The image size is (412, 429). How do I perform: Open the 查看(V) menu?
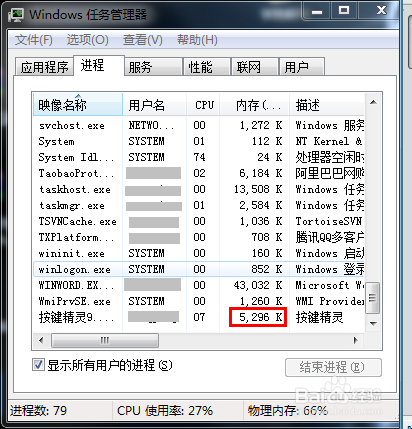(143, 40)
